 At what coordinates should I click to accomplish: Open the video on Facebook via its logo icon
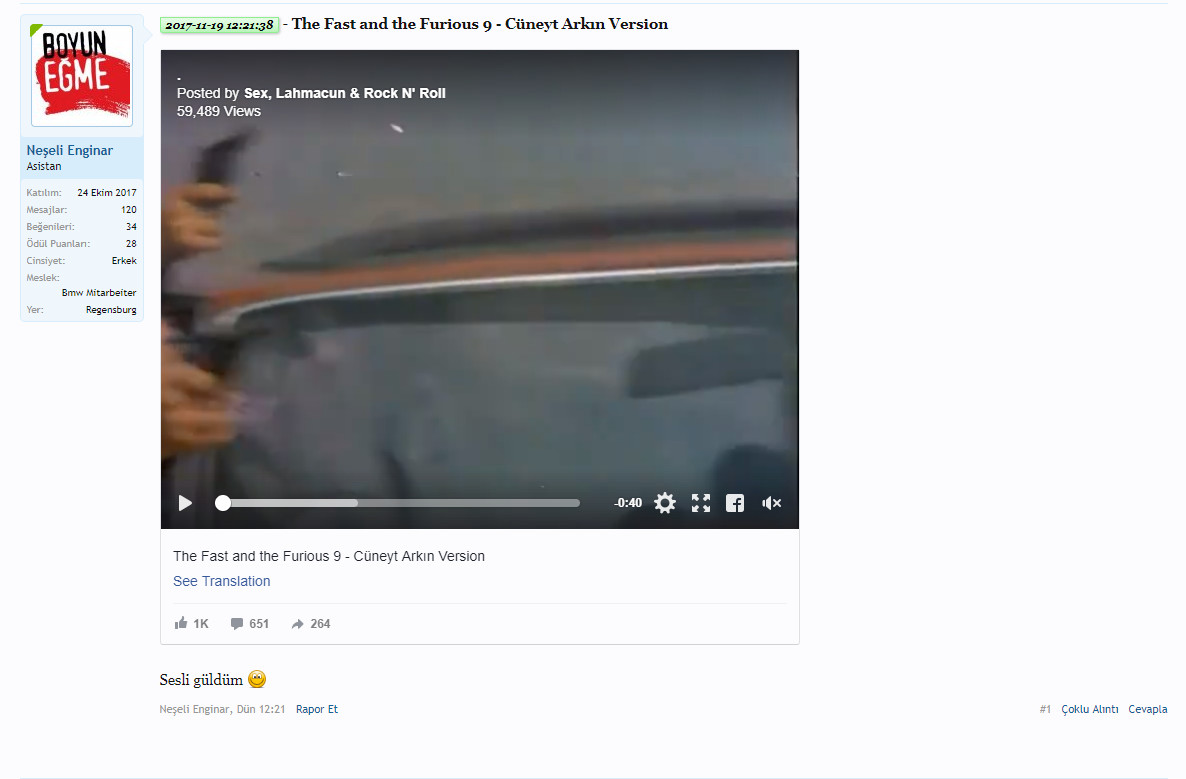735,503
